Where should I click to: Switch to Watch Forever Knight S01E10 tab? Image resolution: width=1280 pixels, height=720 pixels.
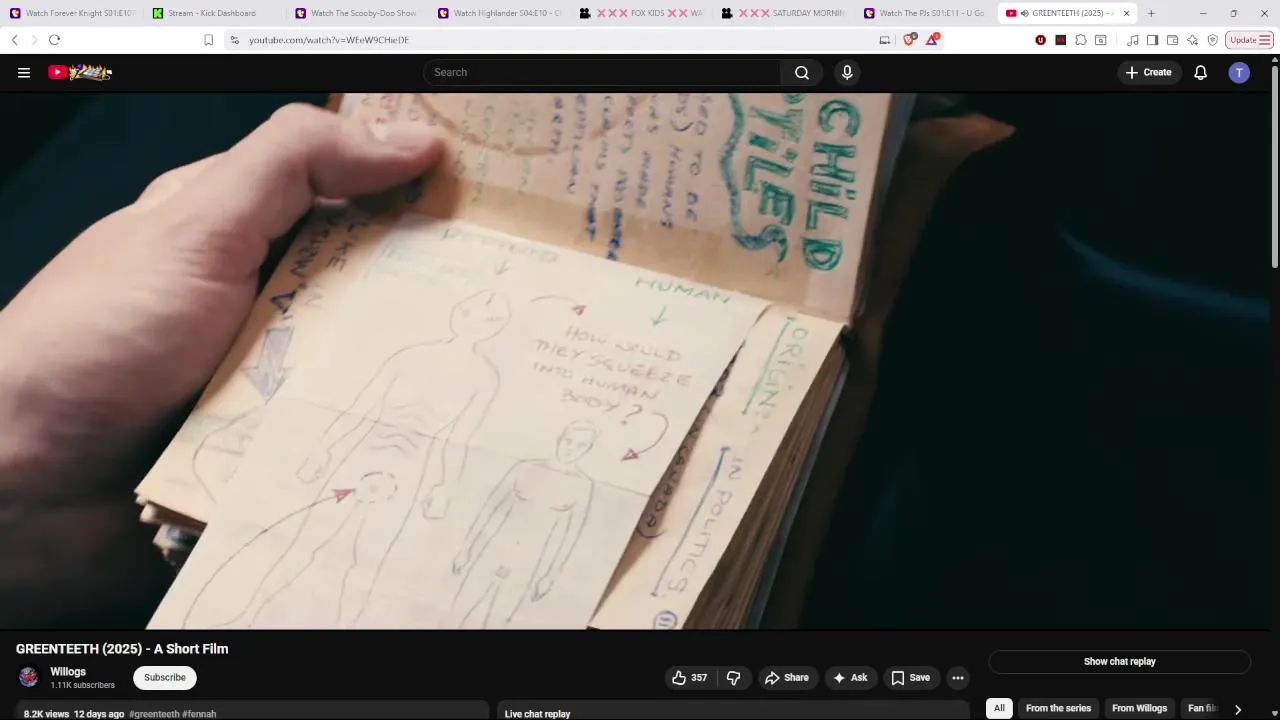(72, 13)
